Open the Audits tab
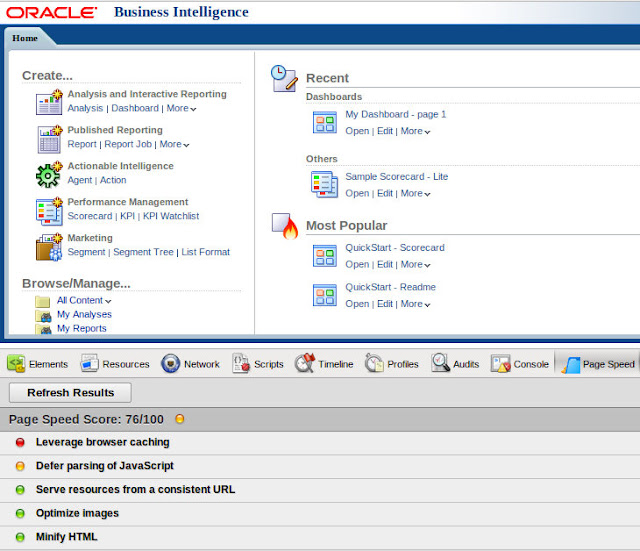 click(455, 364)
